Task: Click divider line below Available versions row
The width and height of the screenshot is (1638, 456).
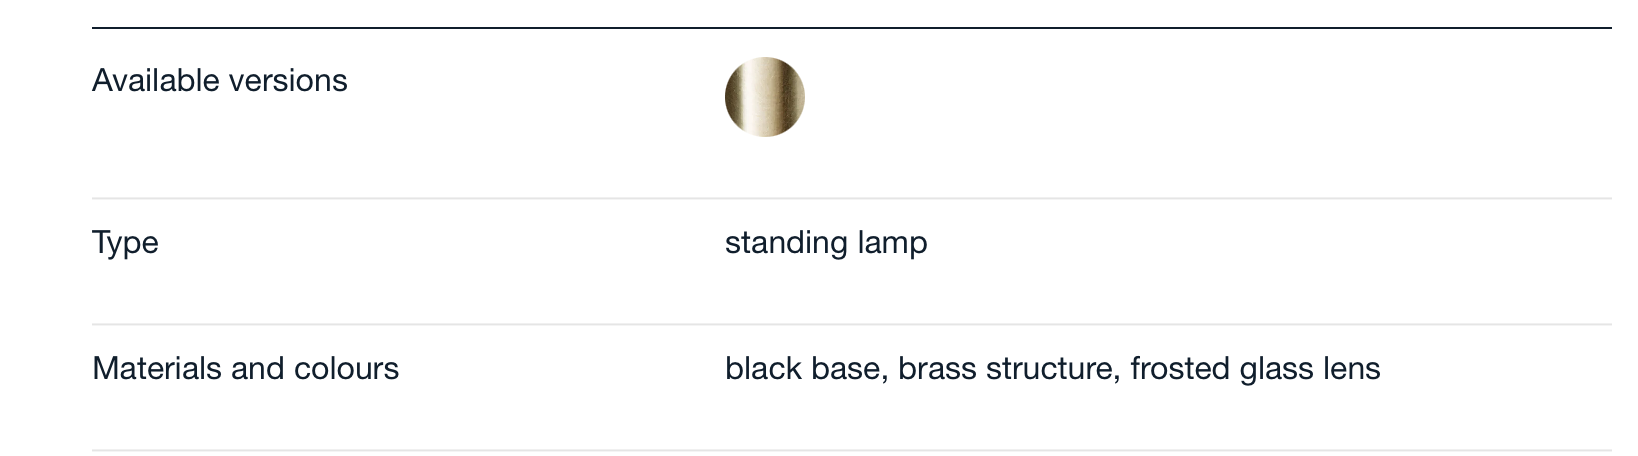Action: coord(852,198)
